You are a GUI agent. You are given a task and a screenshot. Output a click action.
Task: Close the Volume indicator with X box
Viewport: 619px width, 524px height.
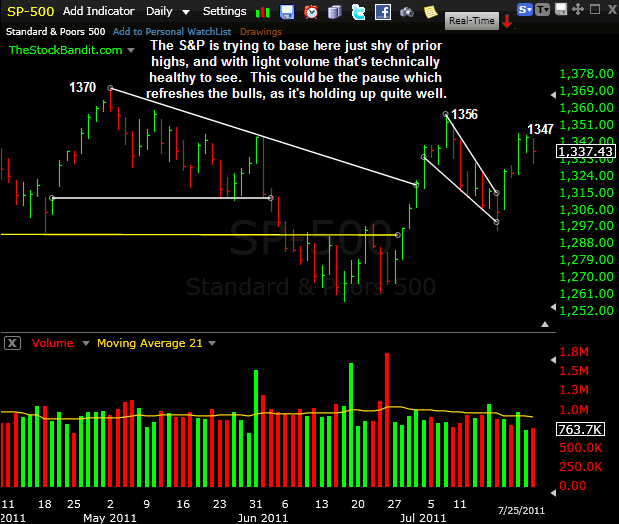coord(12,343)
